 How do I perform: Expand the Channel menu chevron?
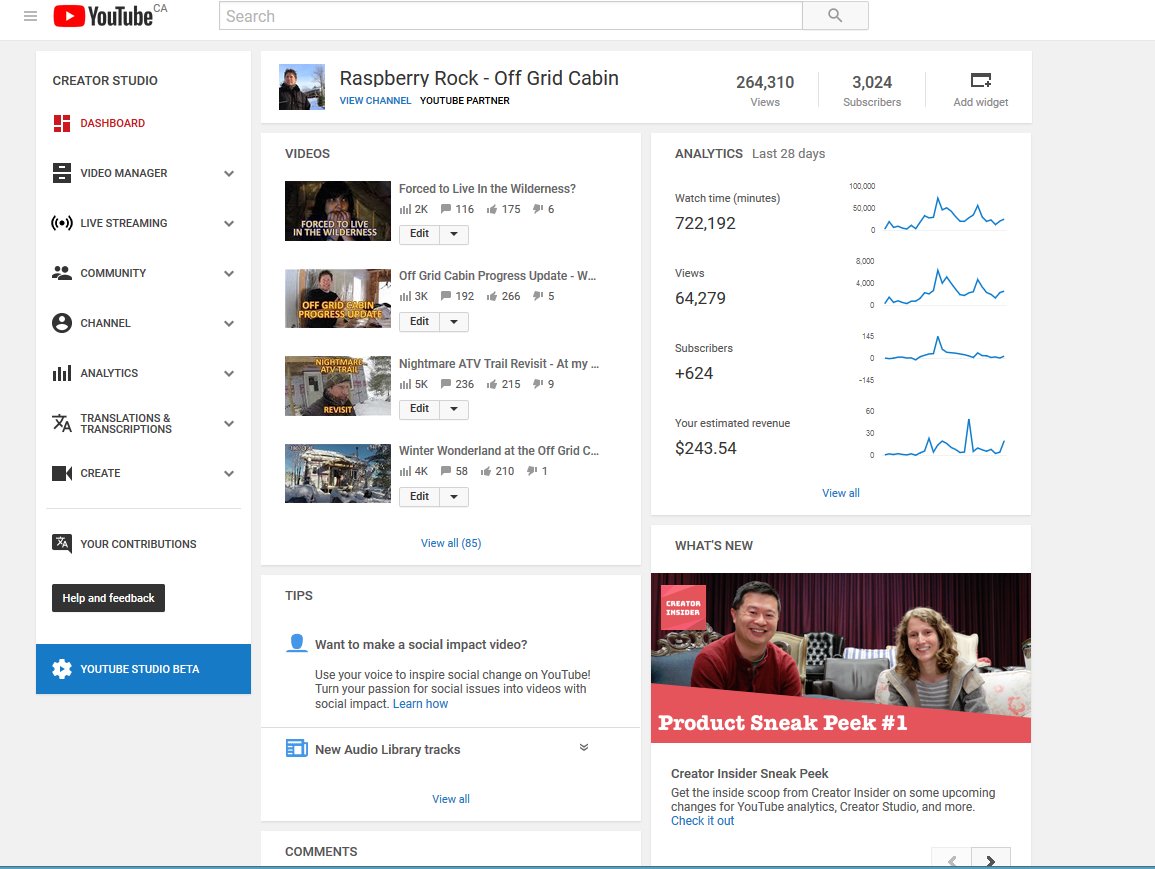pos(229,324)
